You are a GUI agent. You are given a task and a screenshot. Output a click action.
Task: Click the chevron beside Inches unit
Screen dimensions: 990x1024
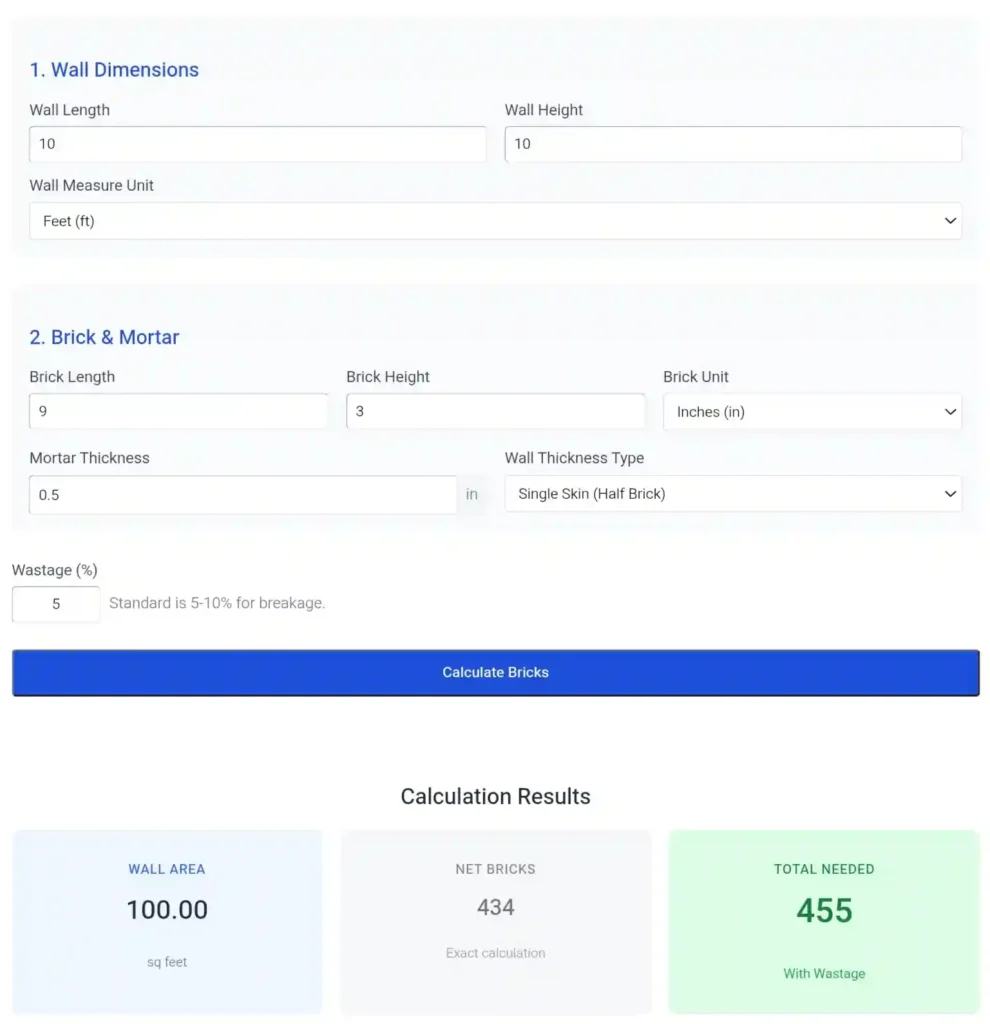(x=951, y=411)
